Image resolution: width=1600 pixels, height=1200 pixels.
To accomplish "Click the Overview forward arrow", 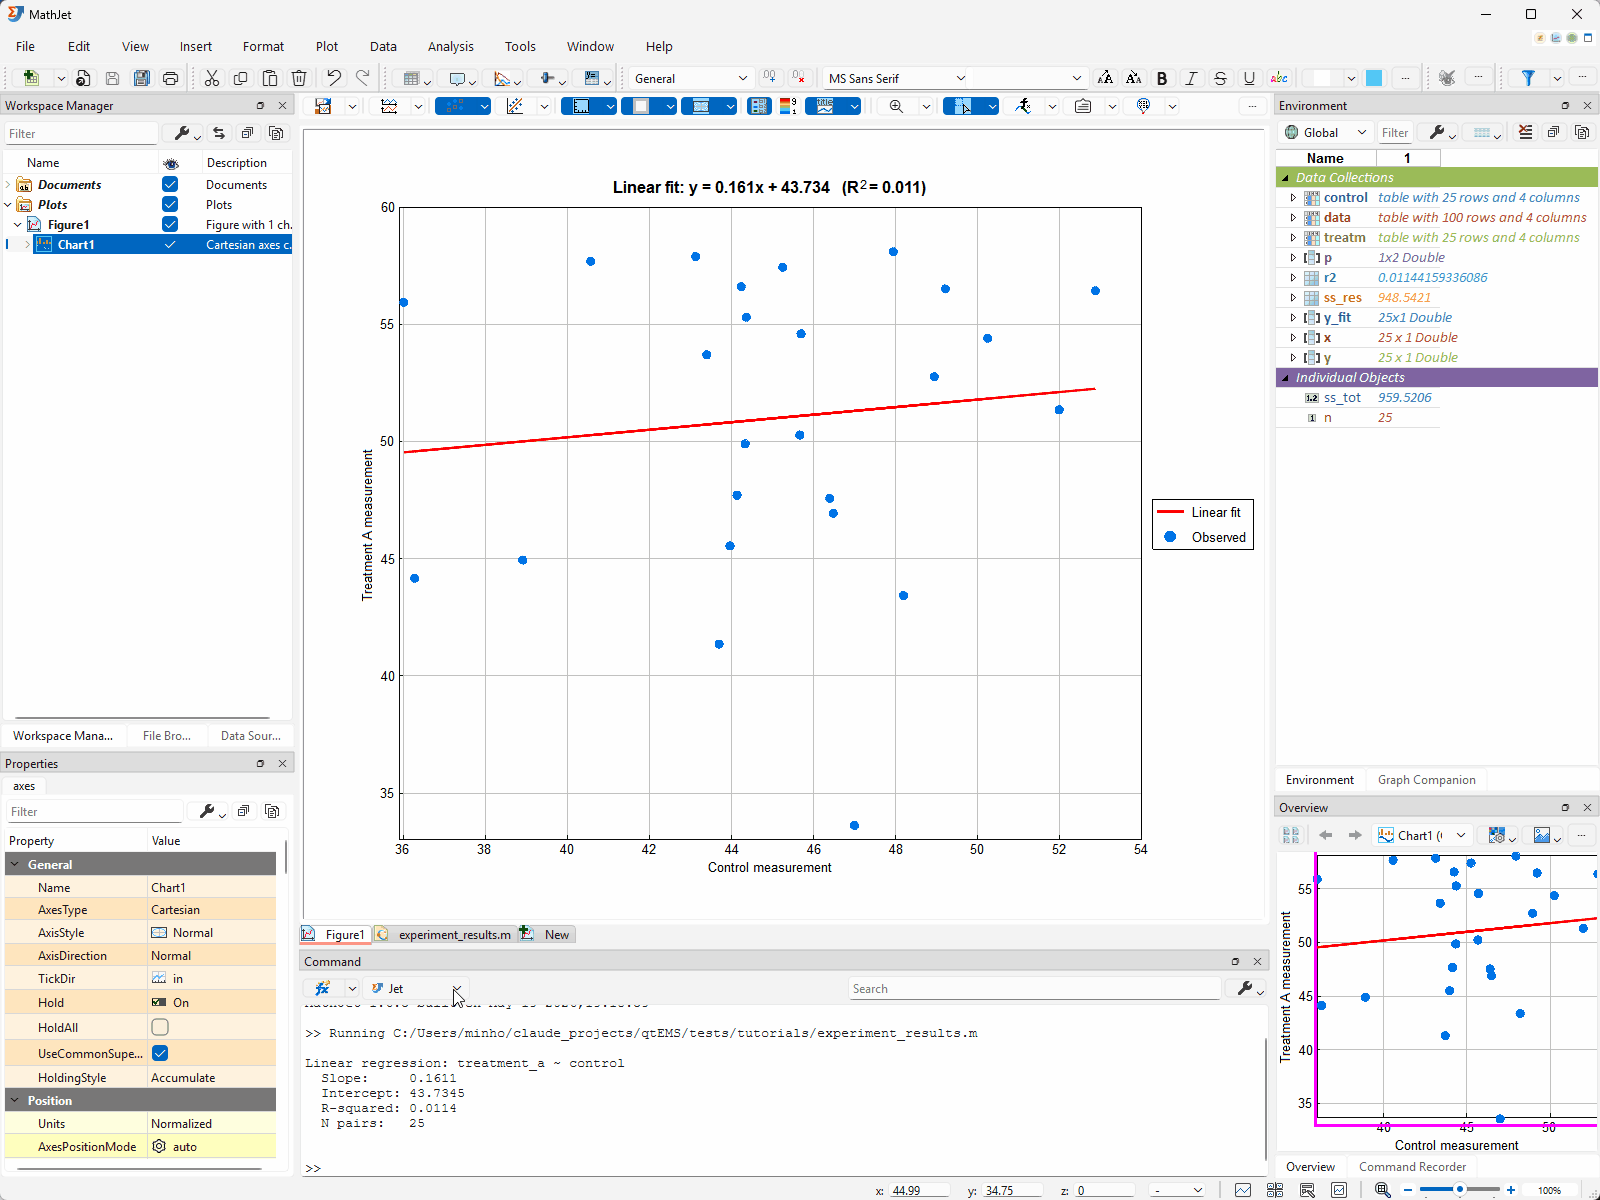I will pyautogui.click(x=1355, y=835).
